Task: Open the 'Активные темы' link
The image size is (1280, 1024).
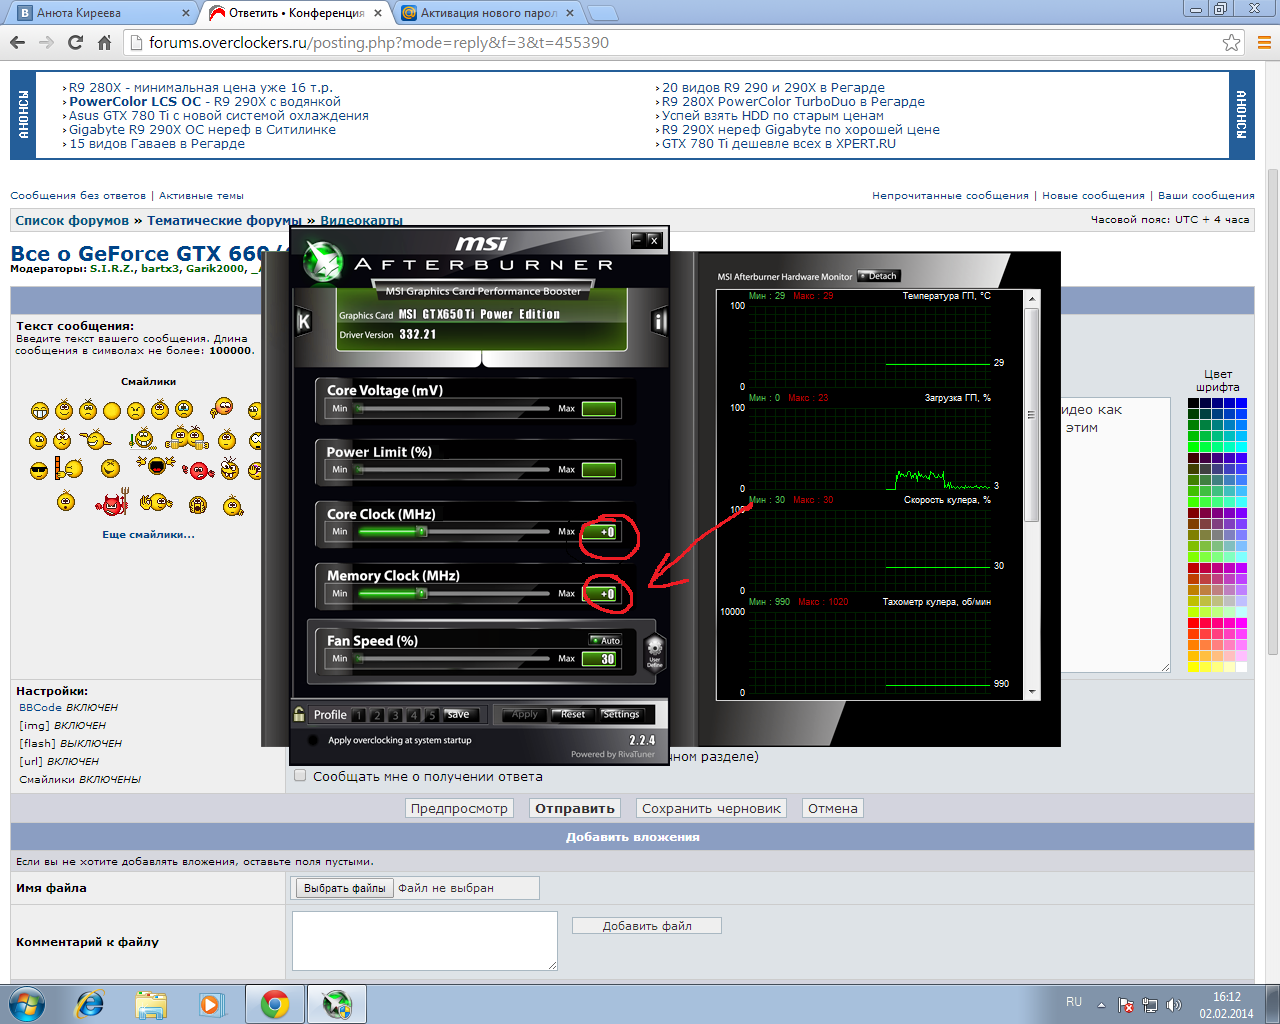Action: coord(201,195)
